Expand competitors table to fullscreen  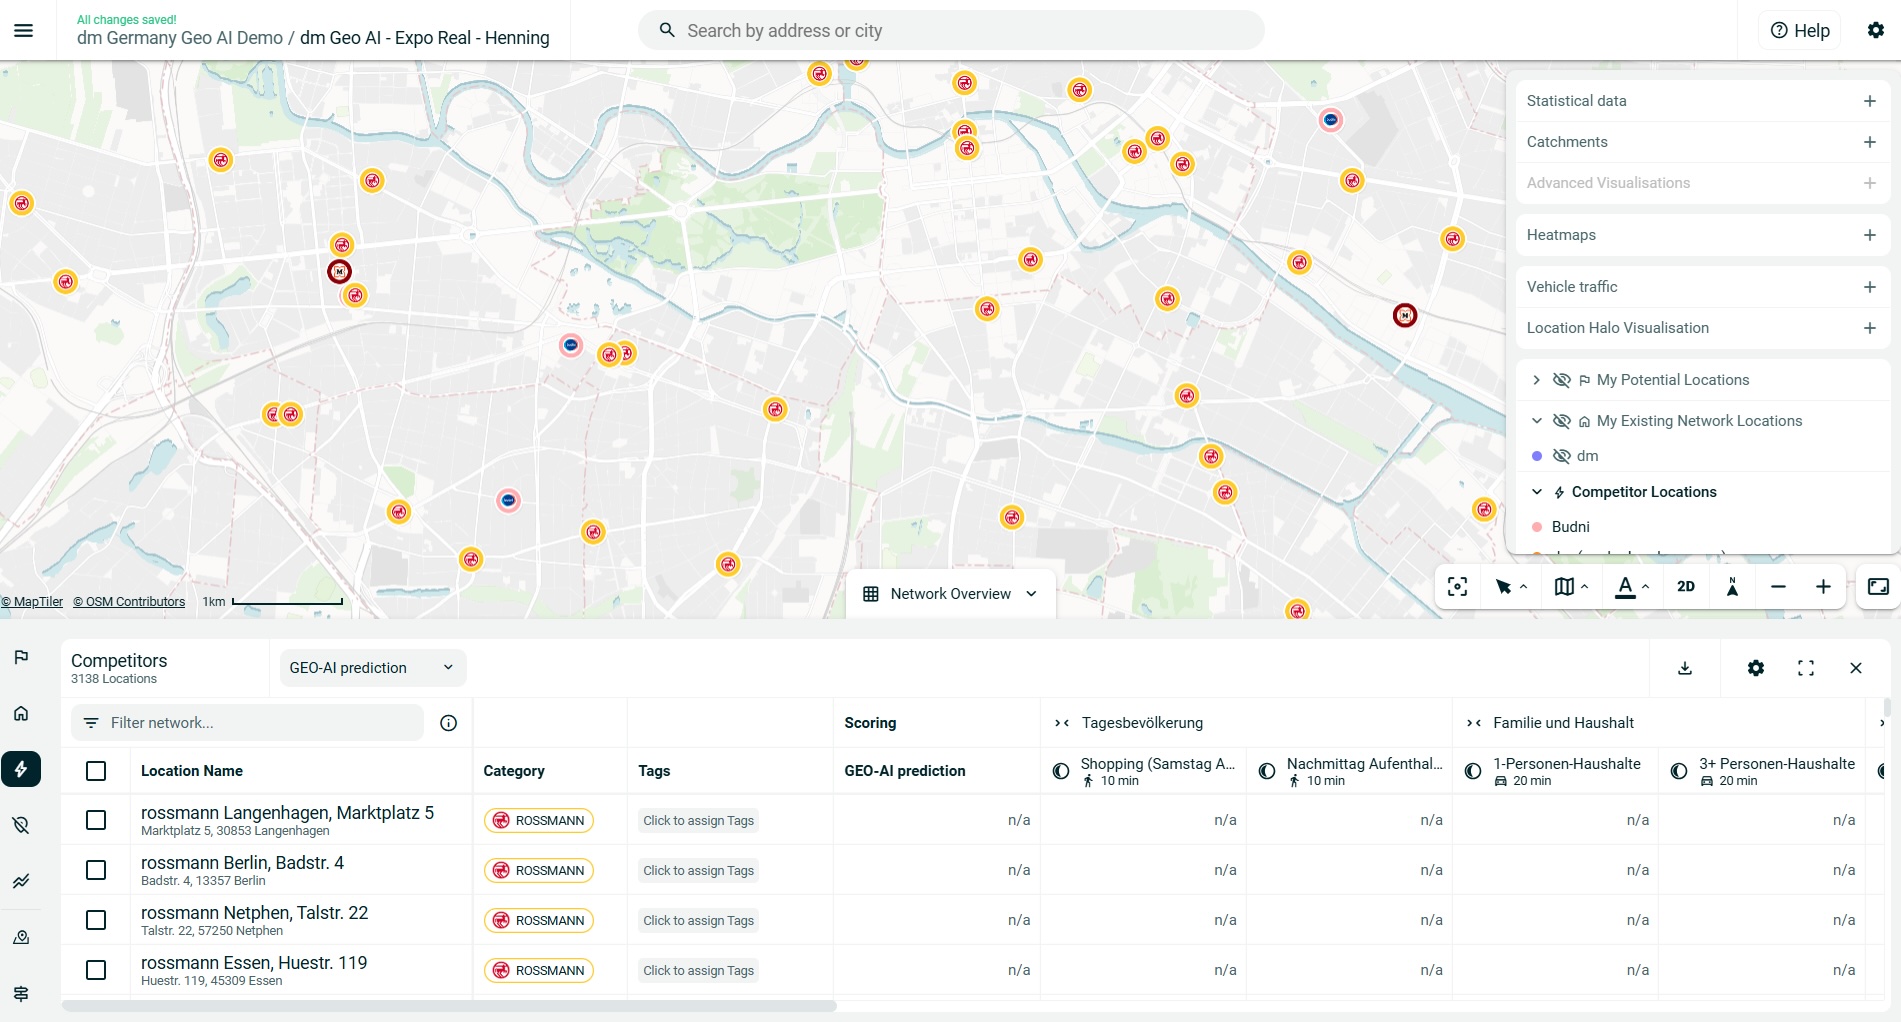1806,668
